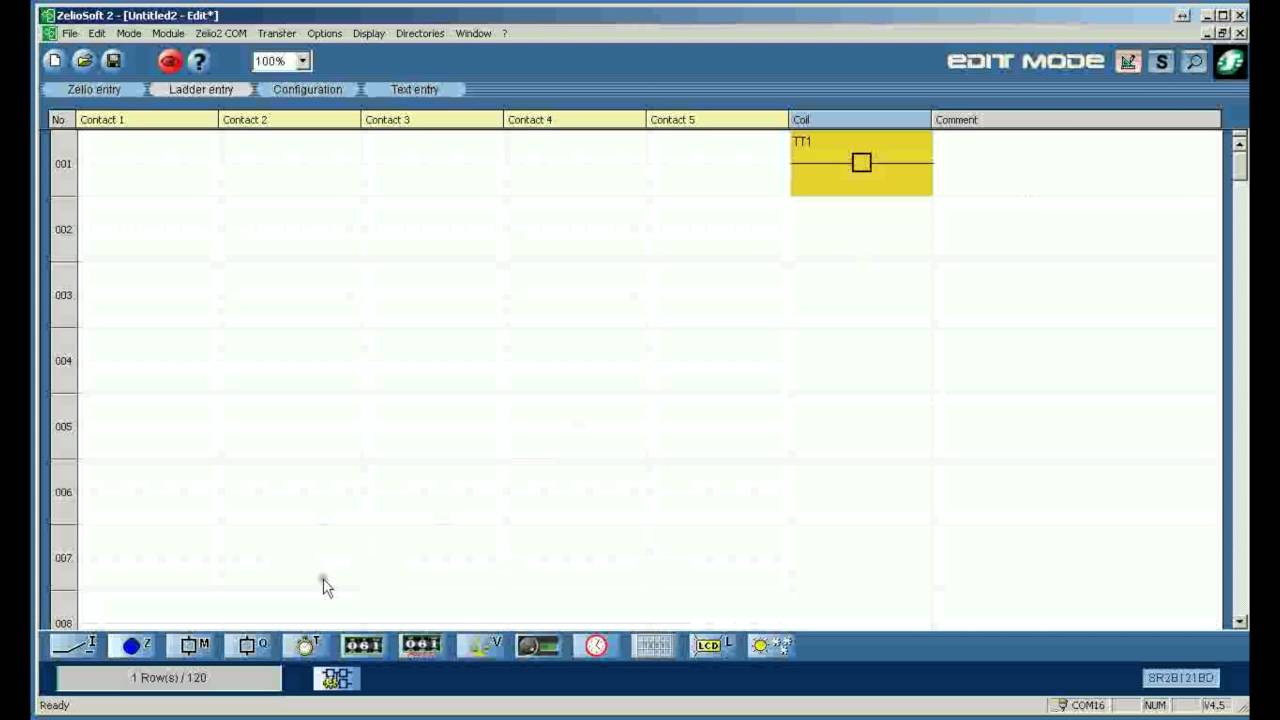Switch to Edit mode icon in top right
The height and width of the screenshot is (720, 1280).
click(1129, 62)
